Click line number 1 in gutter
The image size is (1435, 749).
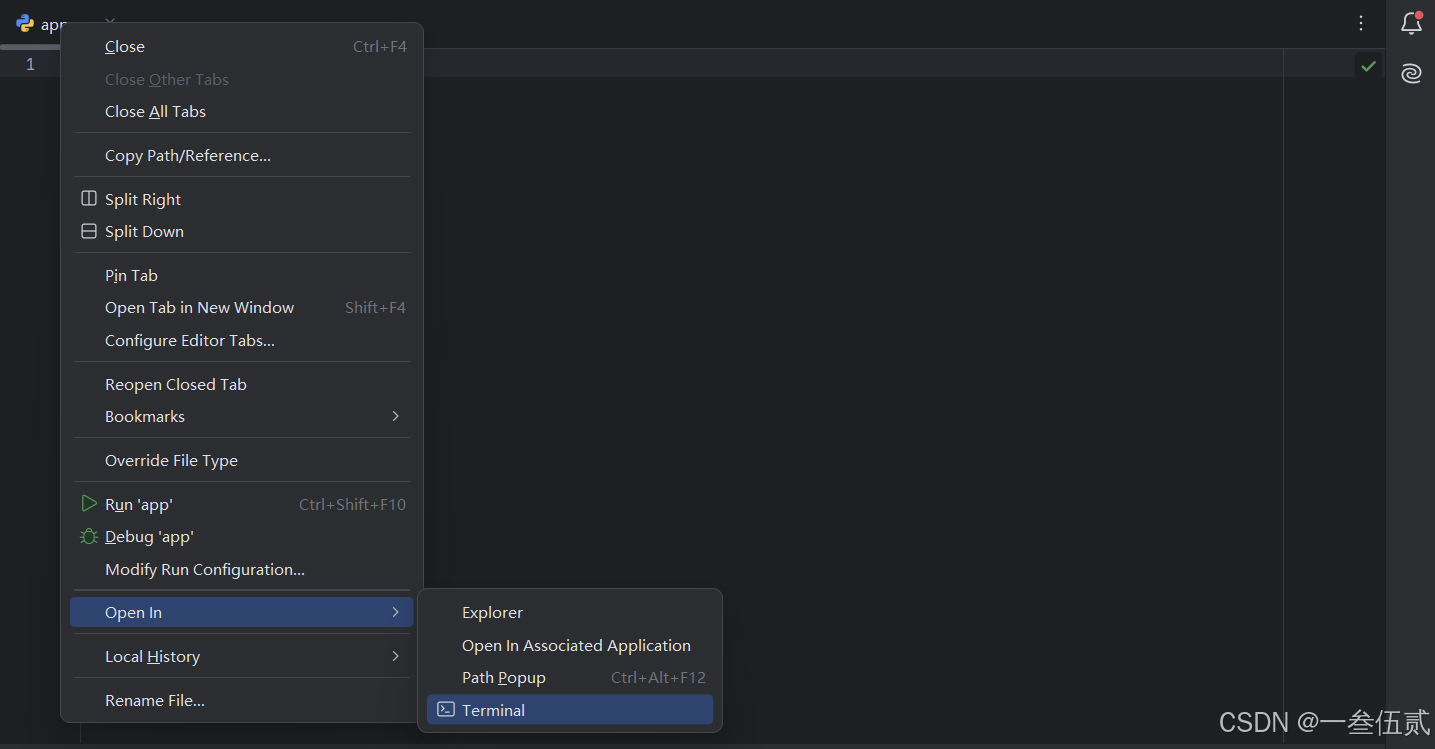tap(30, 64)
